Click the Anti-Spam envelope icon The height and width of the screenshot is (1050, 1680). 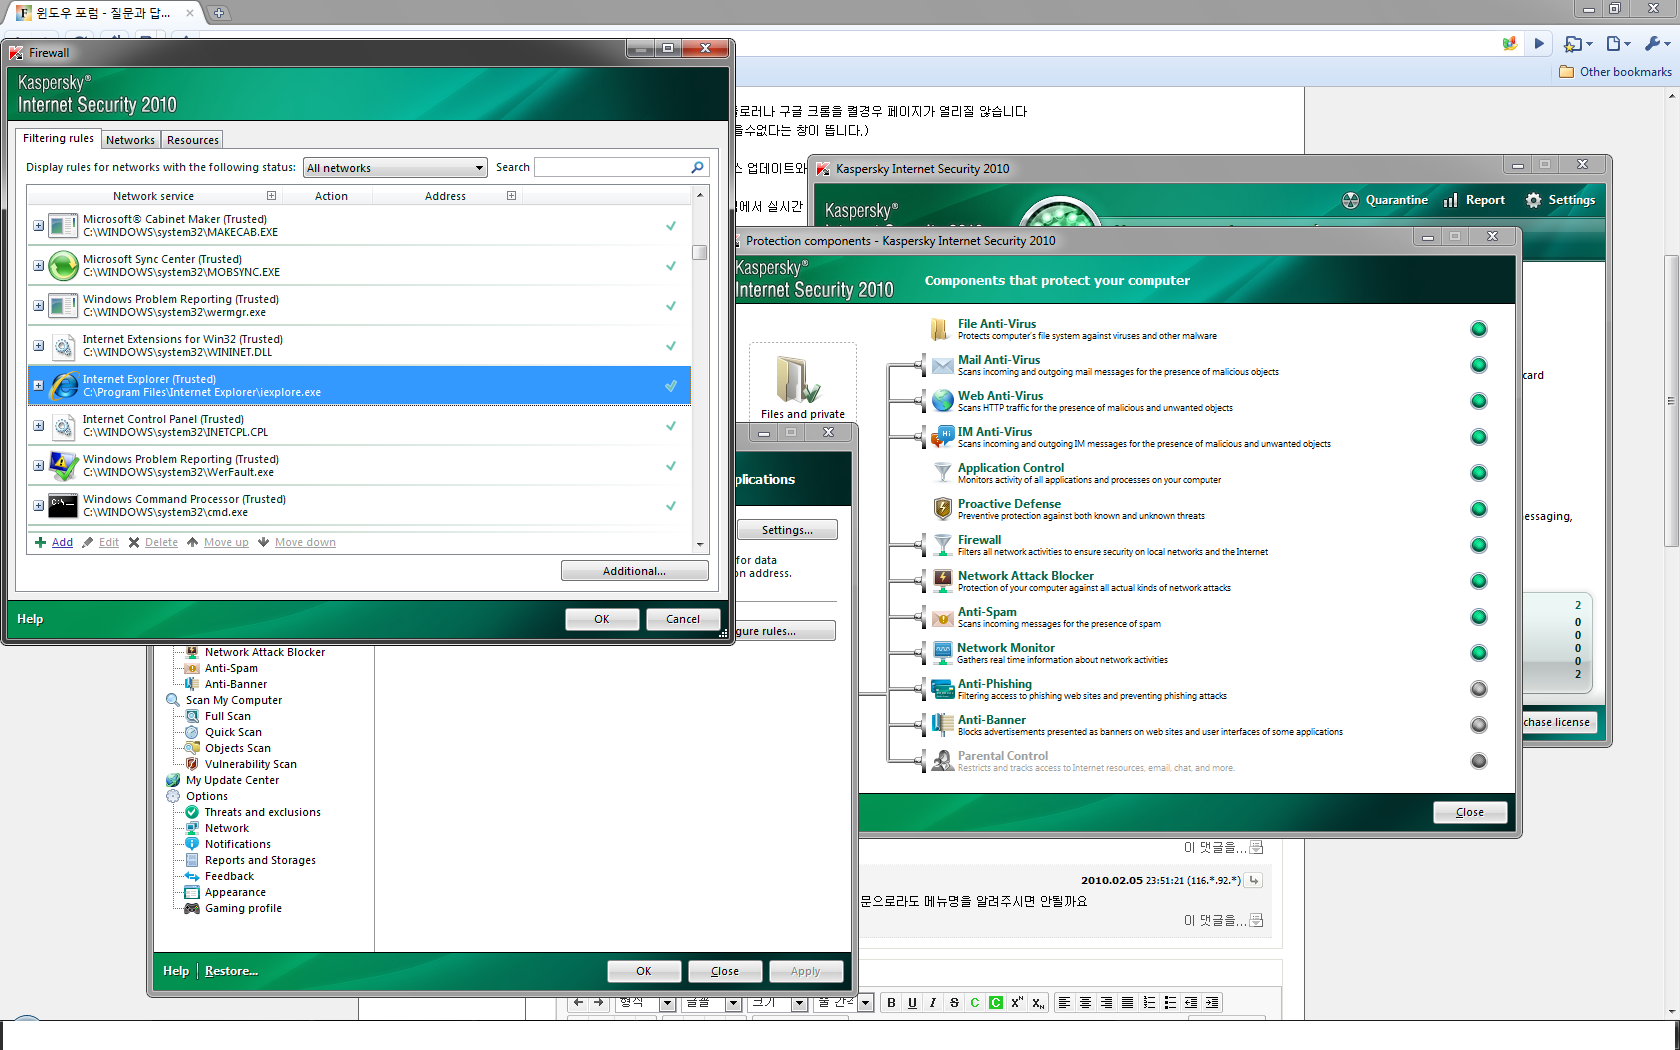tap(942, 617)
